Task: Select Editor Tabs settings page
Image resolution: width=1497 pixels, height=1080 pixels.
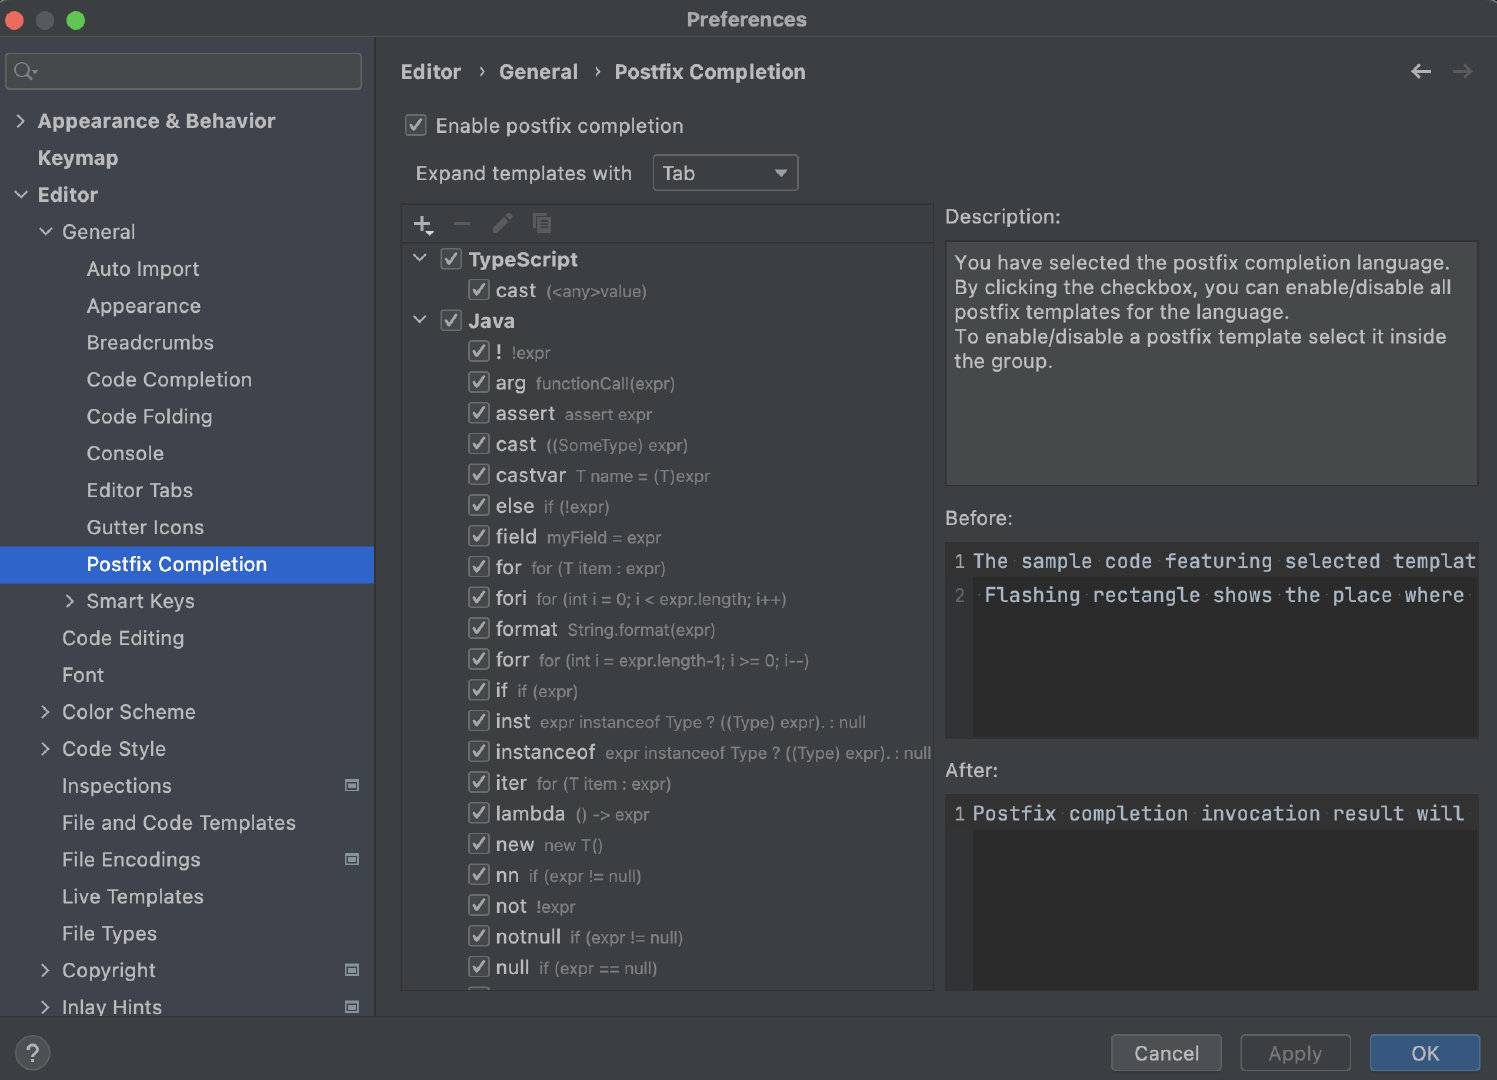Action: [140, 490]
